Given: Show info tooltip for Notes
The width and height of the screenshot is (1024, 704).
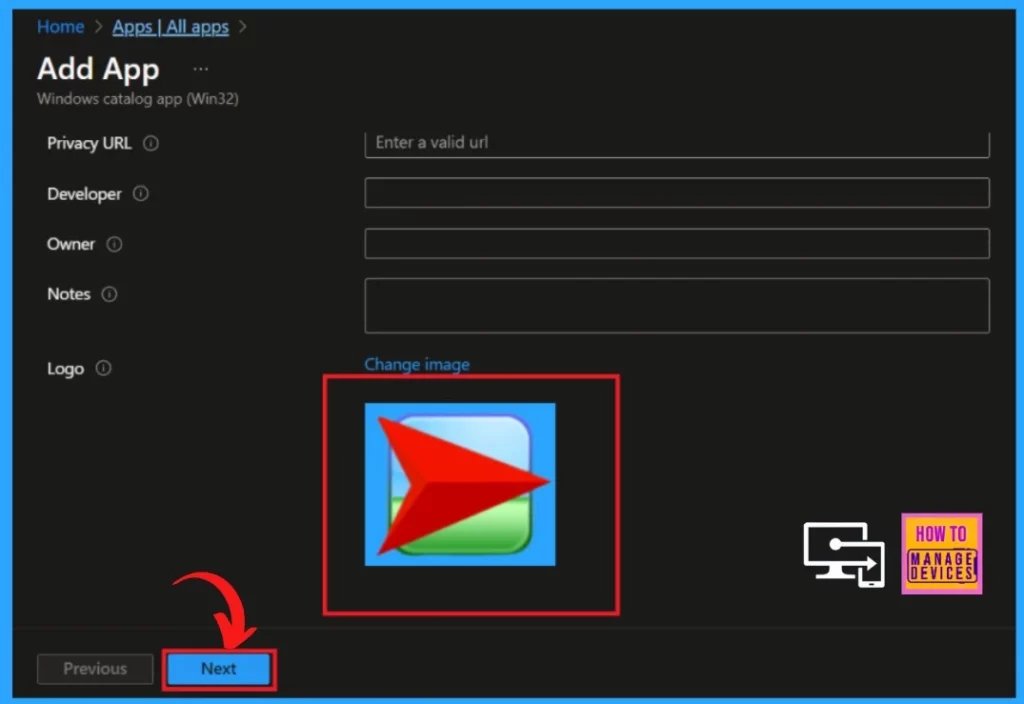Looking at the screenshot, I should coord(109,294).
